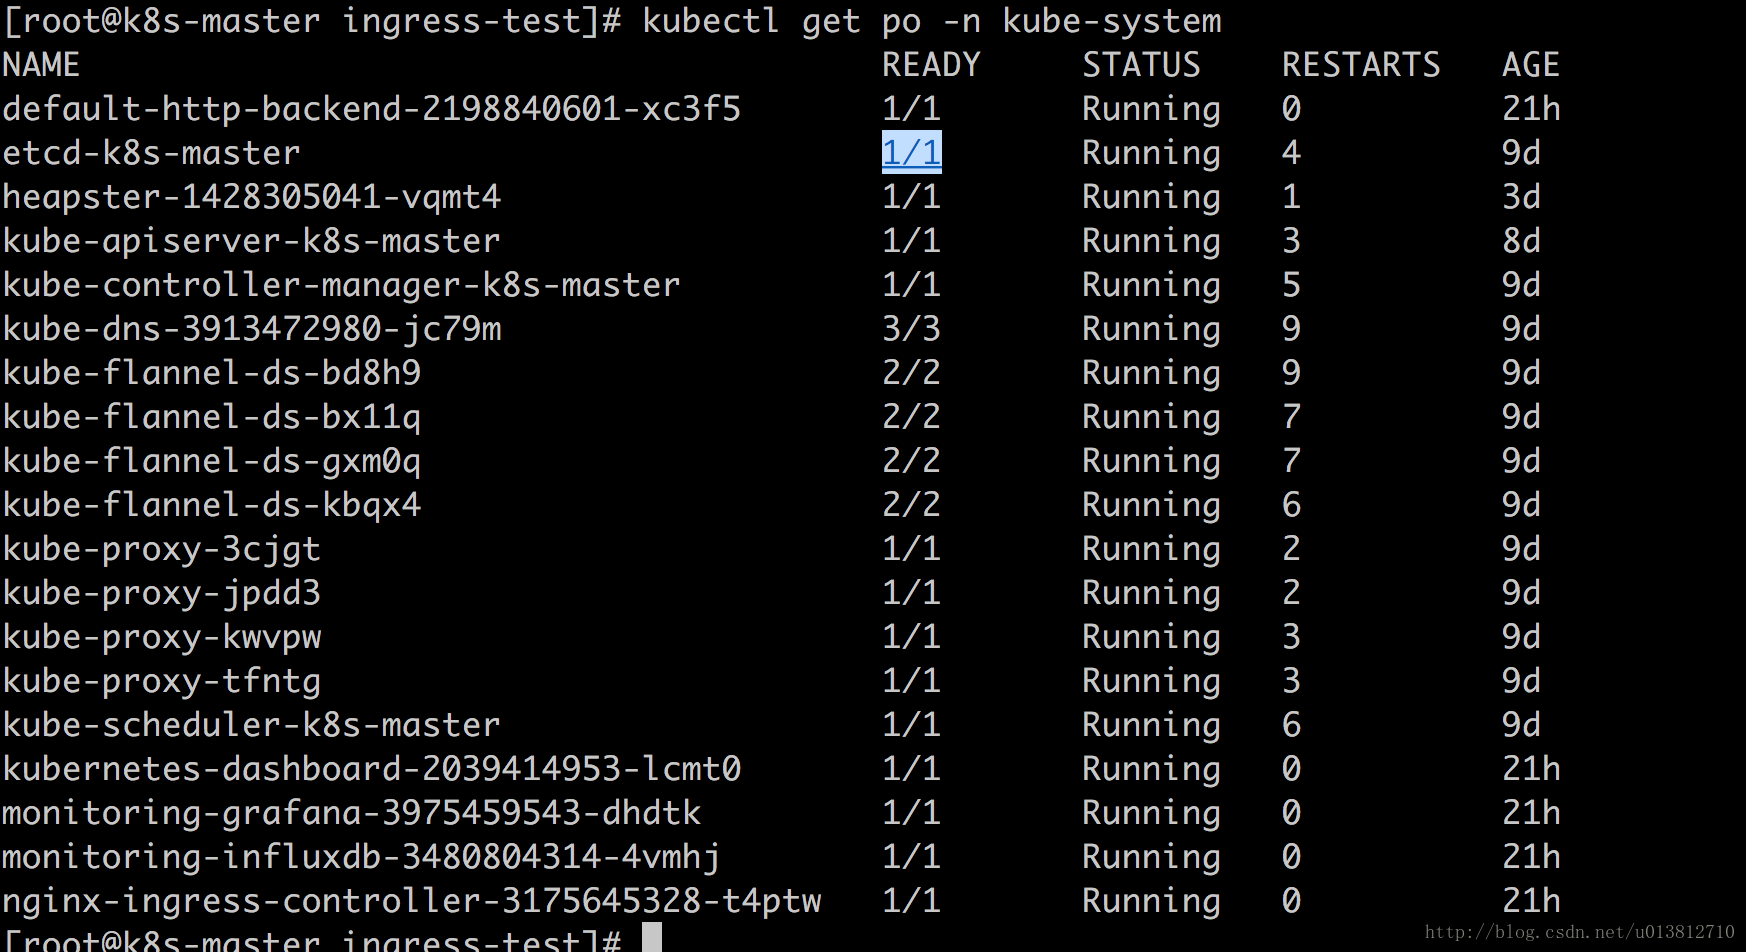1746x952 pixels.
Task: Click the 3d age value for heapster
Action: tap(1521, 197)
